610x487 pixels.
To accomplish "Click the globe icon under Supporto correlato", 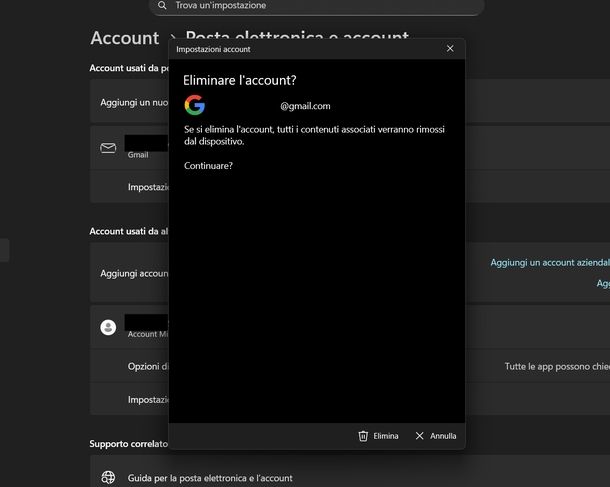I will coord(108,478).
